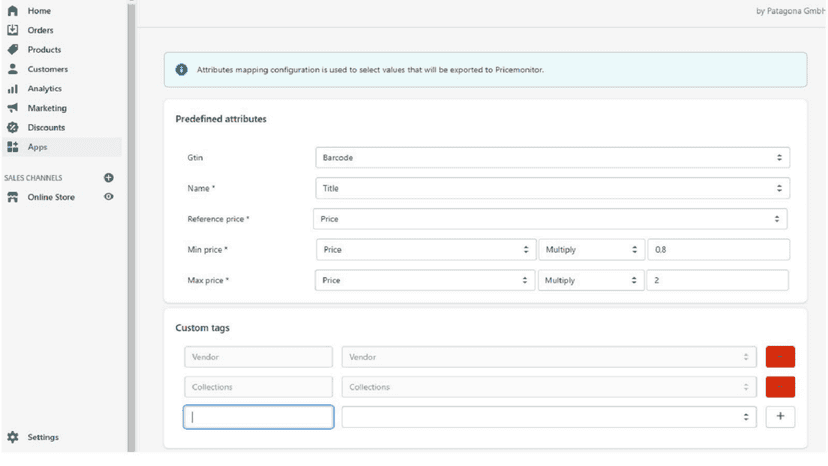828x466 pixels.
Task: Click the Predefined attributes heading
Action: (221, 119)
